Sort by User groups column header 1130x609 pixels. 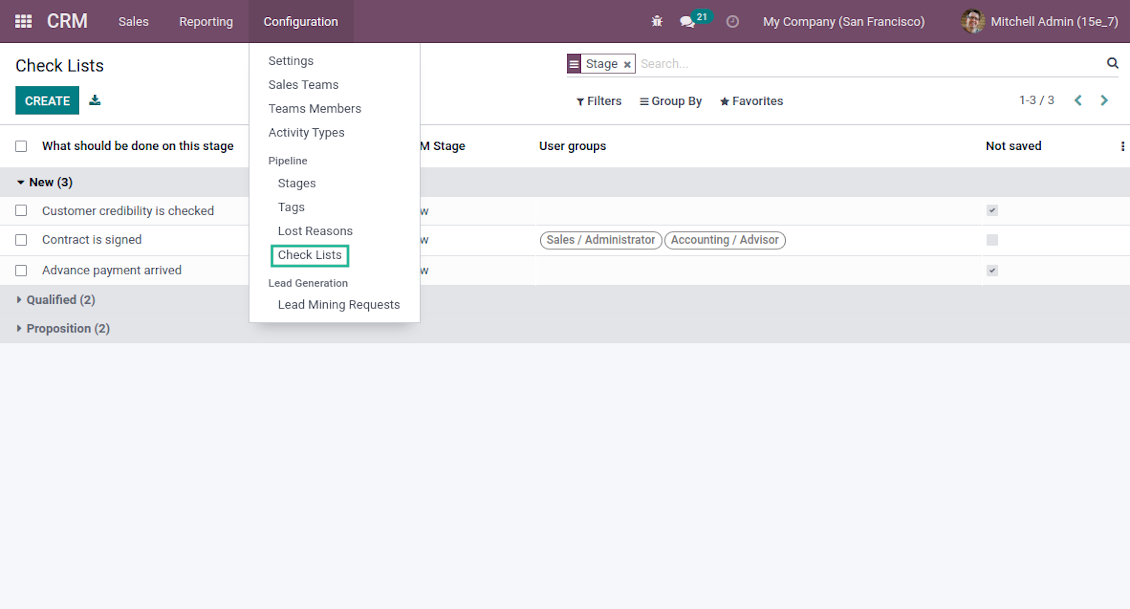click(572, 146)
